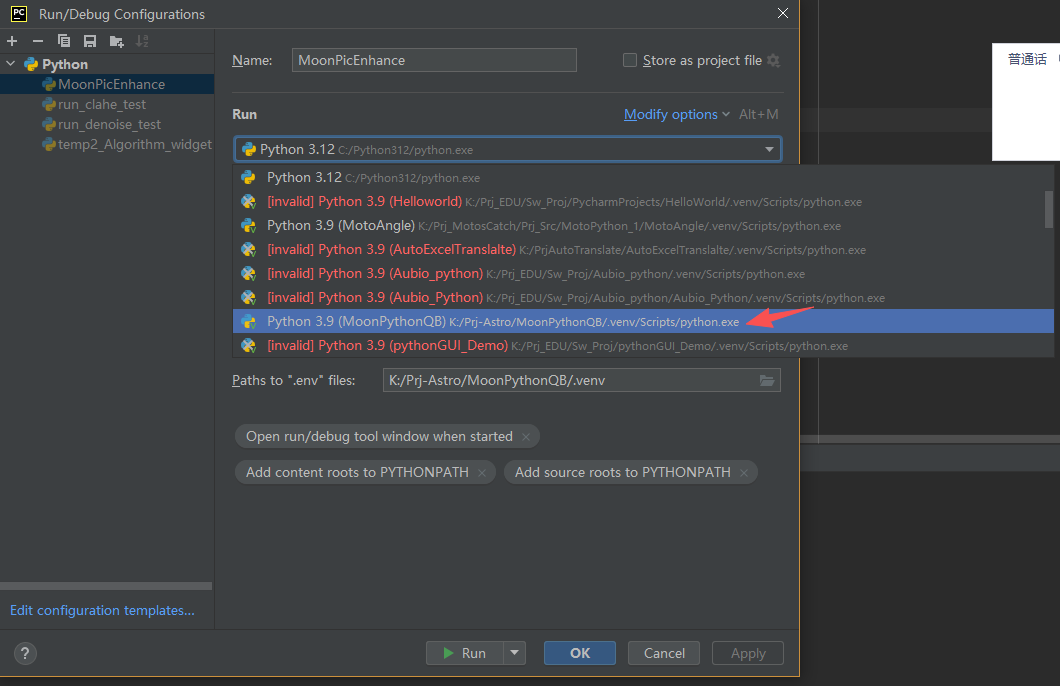
Task: Add a new run configuration
Action: pos(12,41)
